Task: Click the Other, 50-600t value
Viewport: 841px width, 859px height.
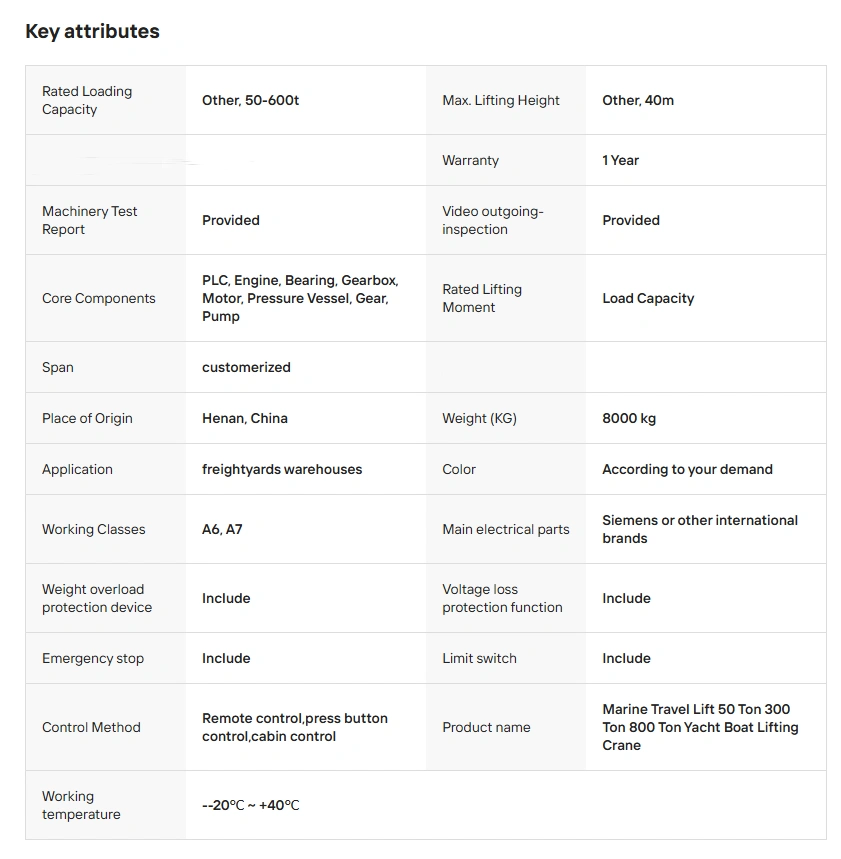Action: click(x=250, y=100)
